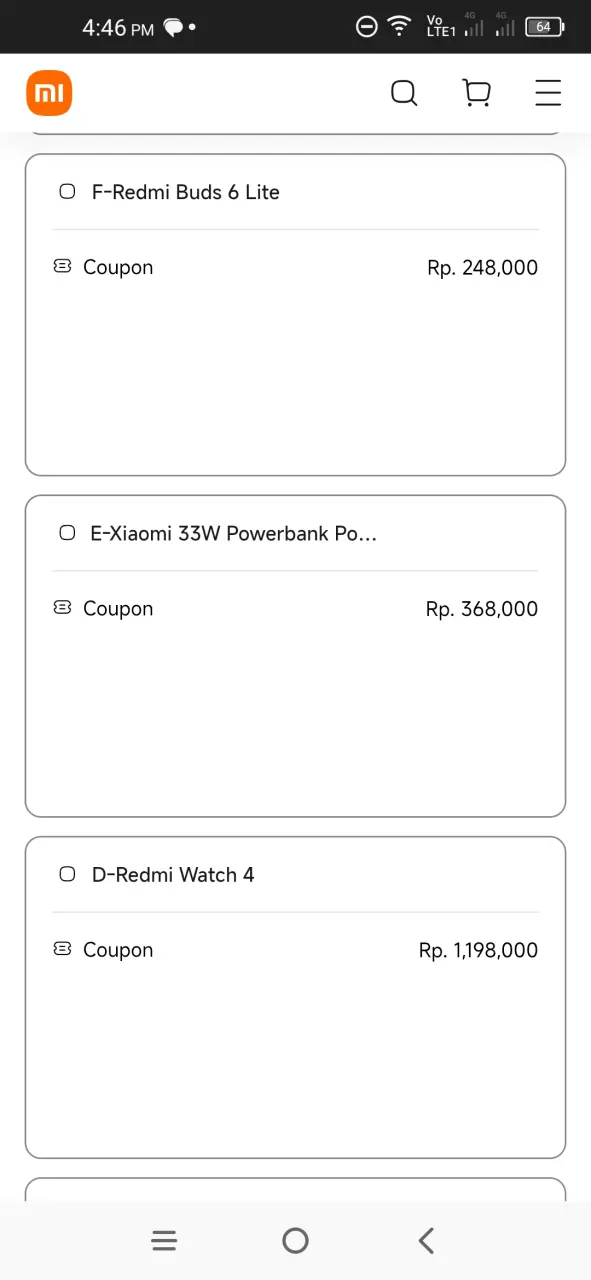
Task: Click the Rp. 1,198,000 price text
Action: (478, 950)
